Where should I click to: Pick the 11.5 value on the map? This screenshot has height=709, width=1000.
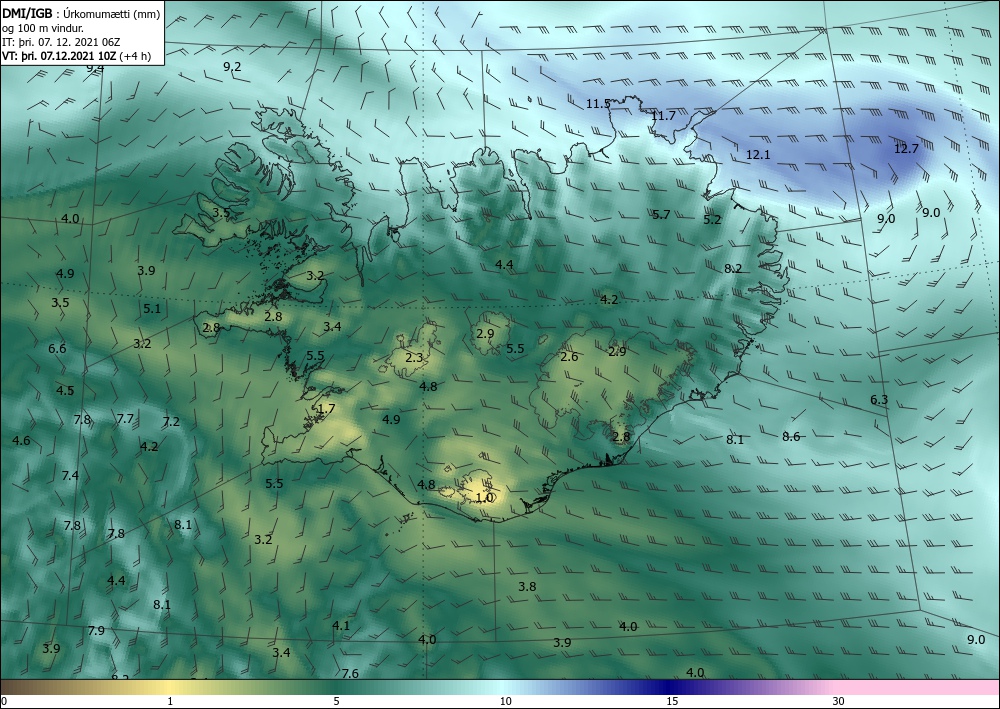pos(598,103)
